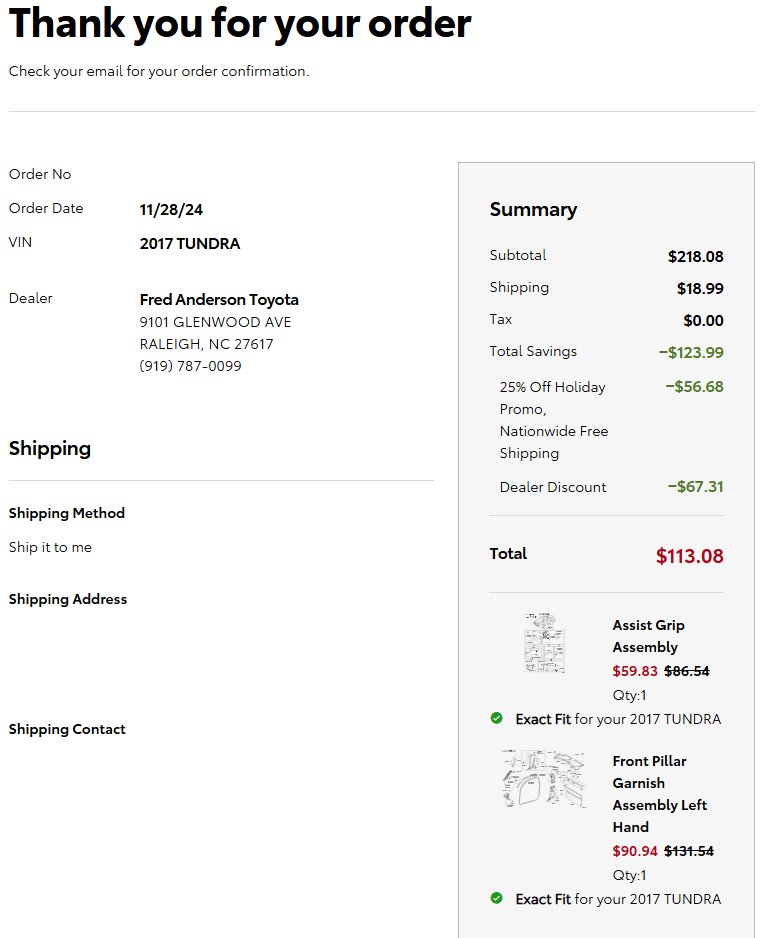Select the 9101 GLENWOOD AVE address line
Image resolution: width=761 pixels, height=938 pixels.
point(215,322)
